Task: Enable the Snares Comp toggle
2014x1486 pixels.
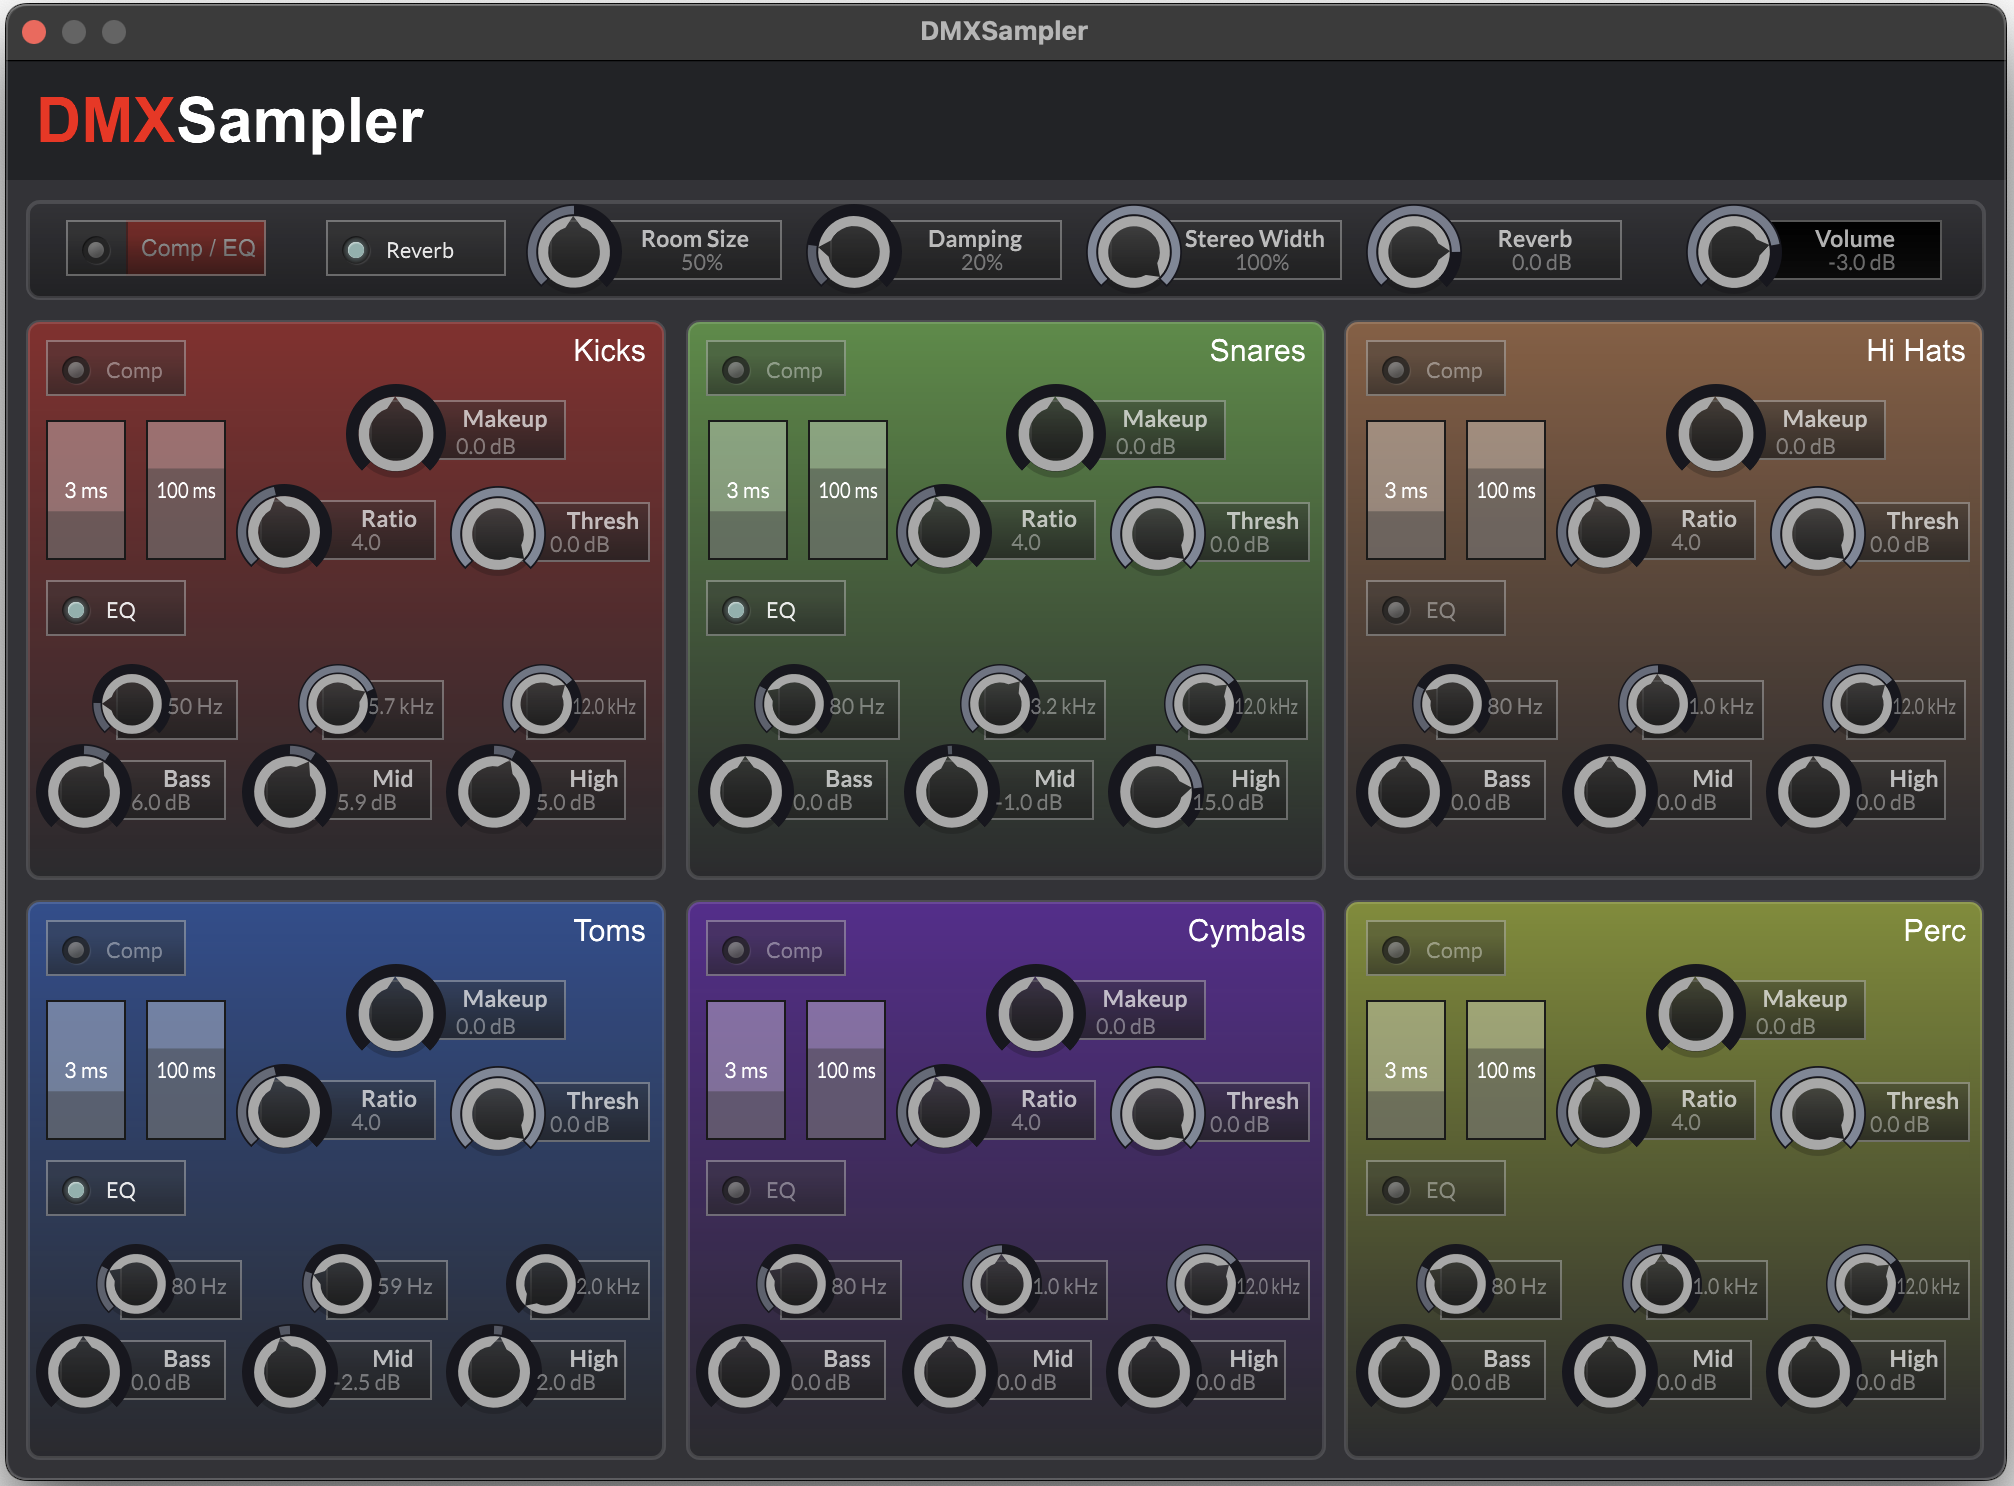Action: [x=775, y=369]
